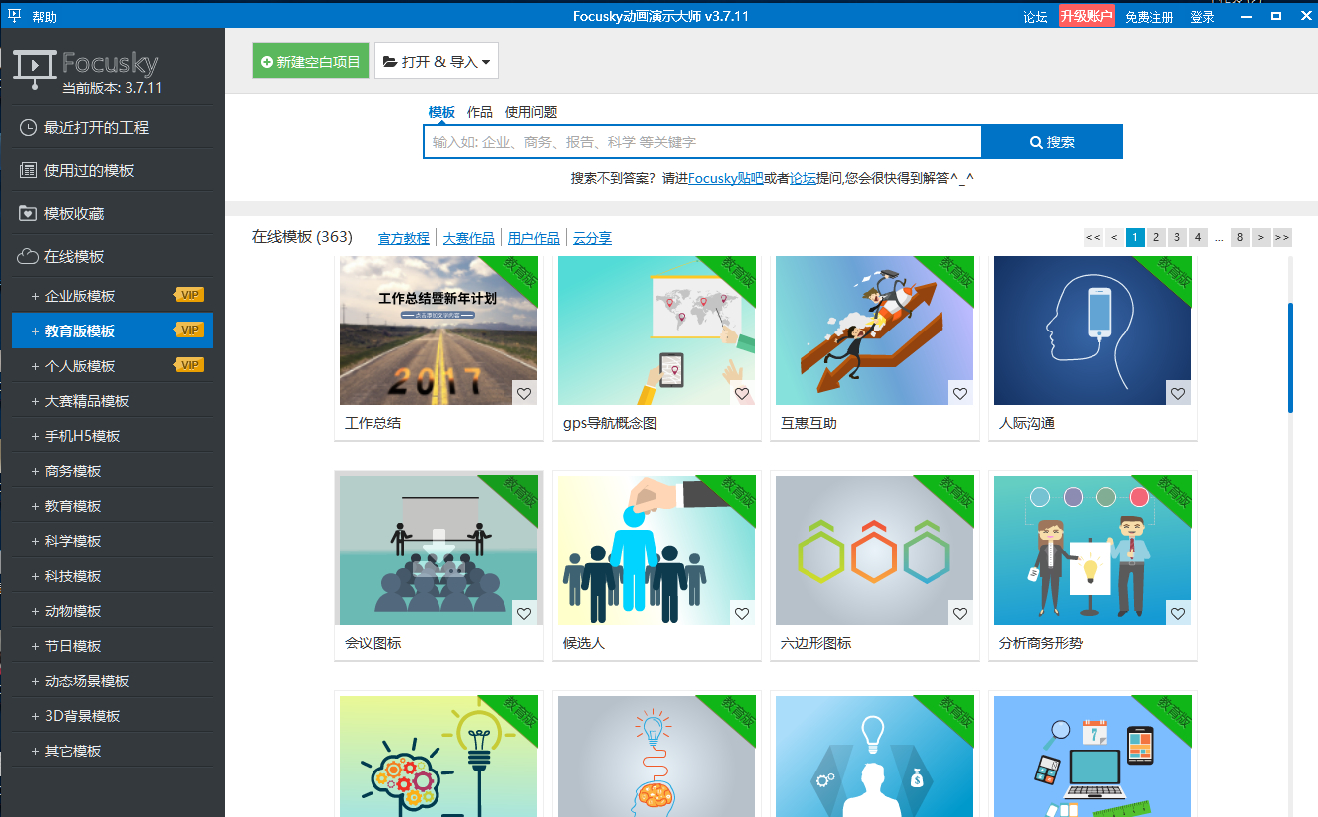Expand the 科学模板 category
Screen dimensions: 1318x817
tap(36, 541)
